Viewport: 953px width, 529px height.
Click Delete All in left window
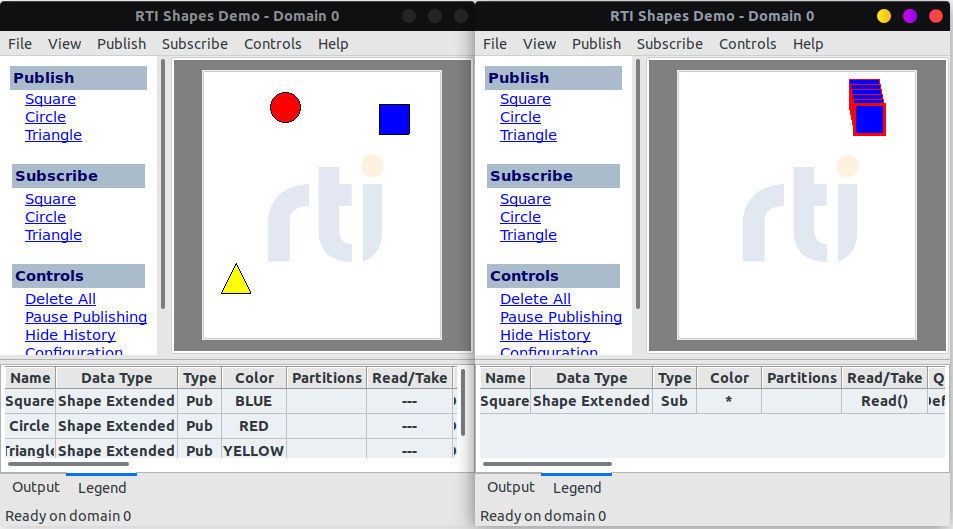tap(60, 299)
